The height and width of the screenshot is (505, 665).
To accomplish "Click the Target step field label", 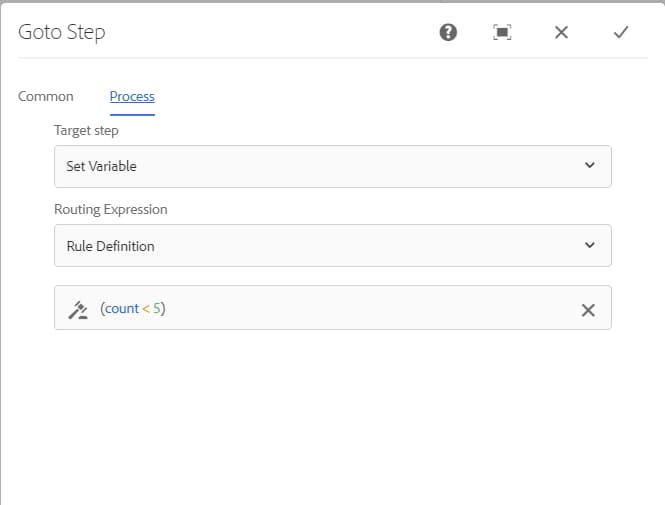I will [x=86, y=130].
